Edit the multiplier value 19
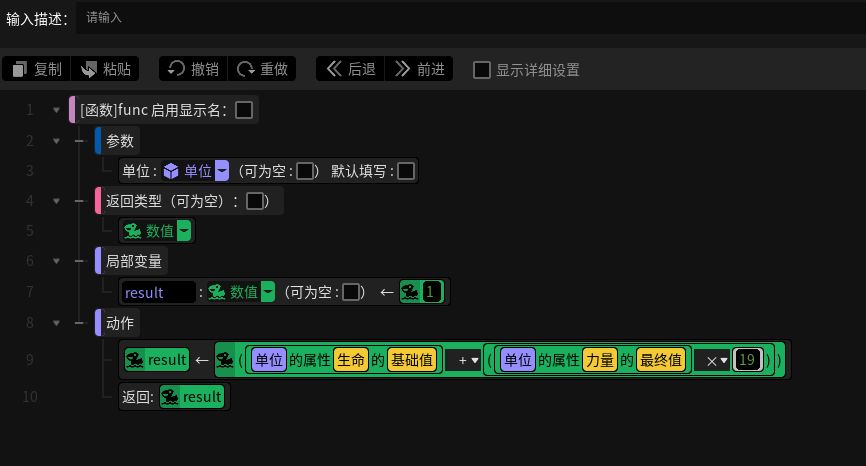 click(x=747, y=360)
